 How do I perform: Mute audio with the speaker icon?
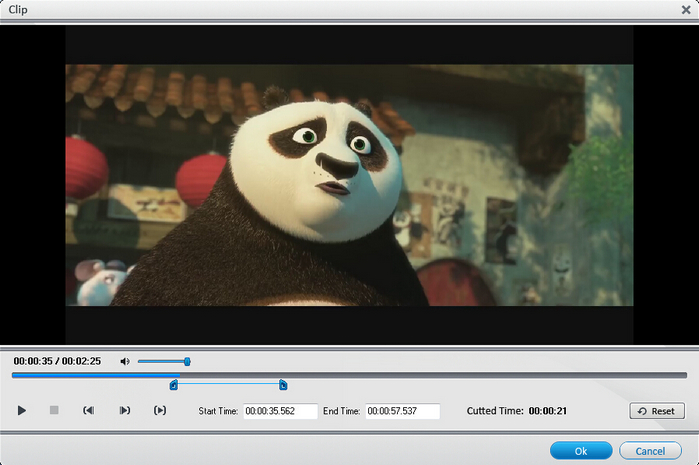tap(125, 361)
